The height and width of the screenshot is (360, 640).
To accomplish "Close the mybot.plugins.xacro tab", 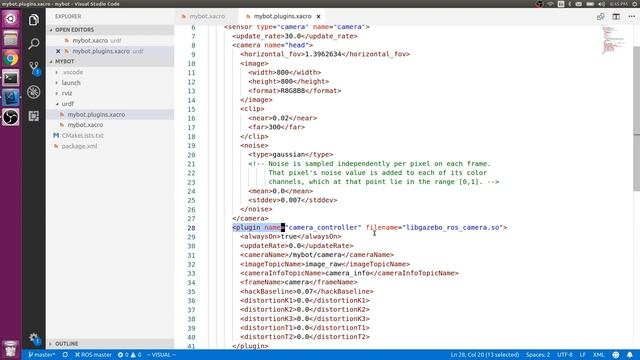I will tap(318, 16).
